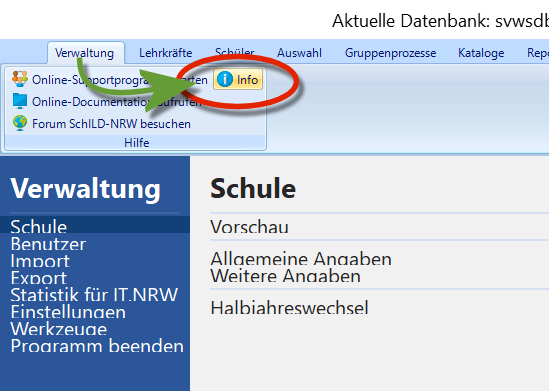This screenshot has width=549, height=391.
Task: Choose Import in the sidebar
Action: (x=40, y=261)
